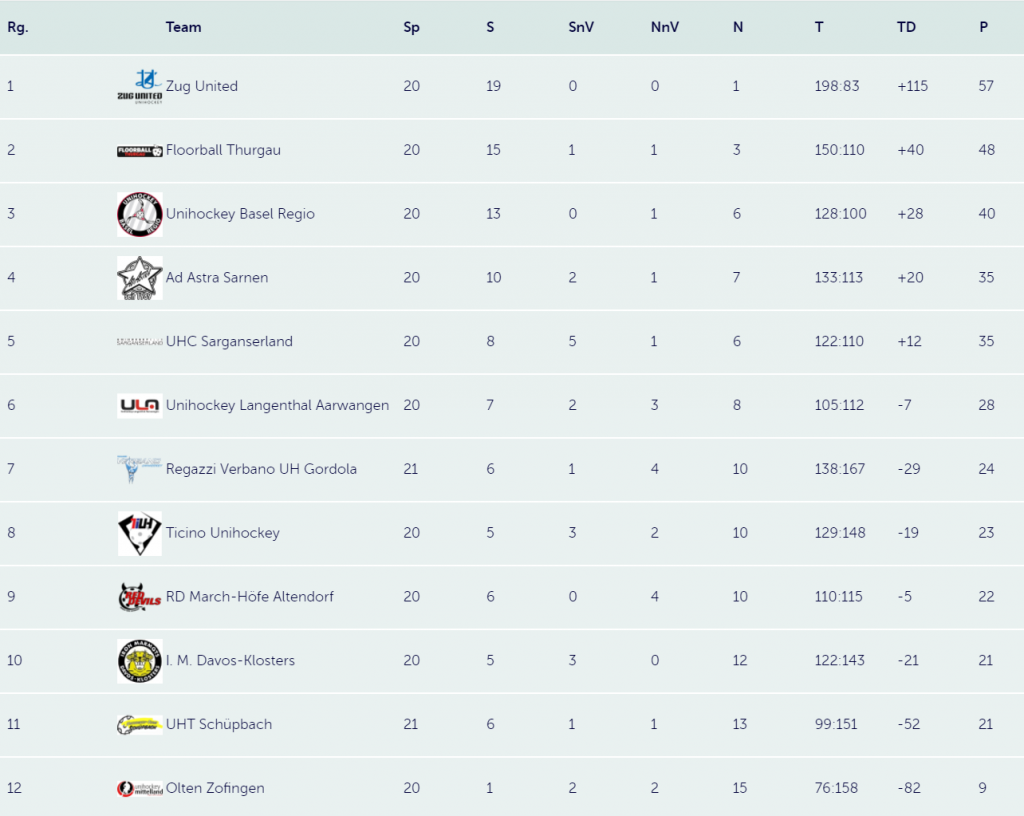Viewport: 1024px width, 816px height.
Task: Click the +115 goal difference cell
Action: pos(912,86)
